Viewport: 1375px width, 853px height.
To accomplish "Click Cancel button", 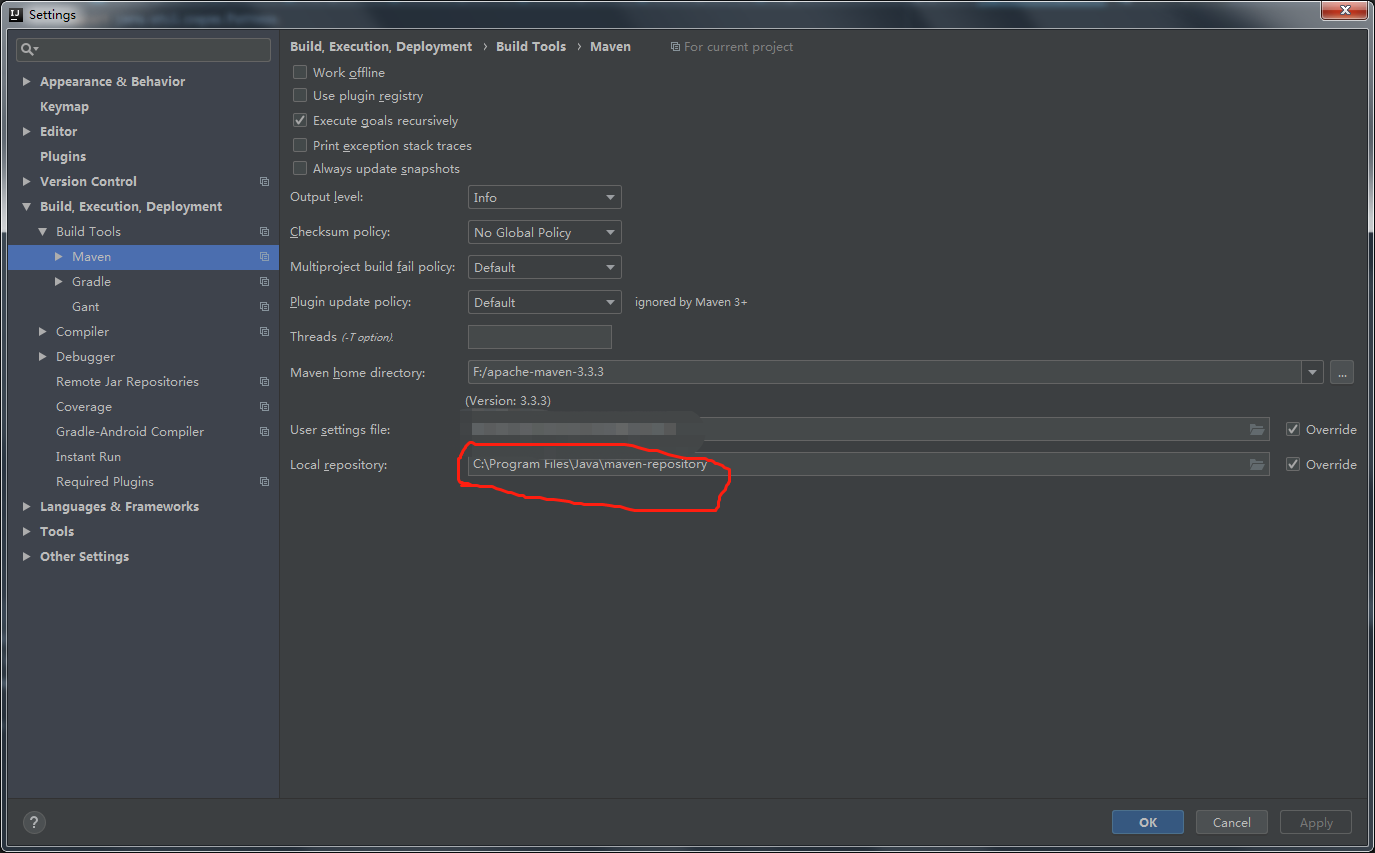I will pos(1232,822).
